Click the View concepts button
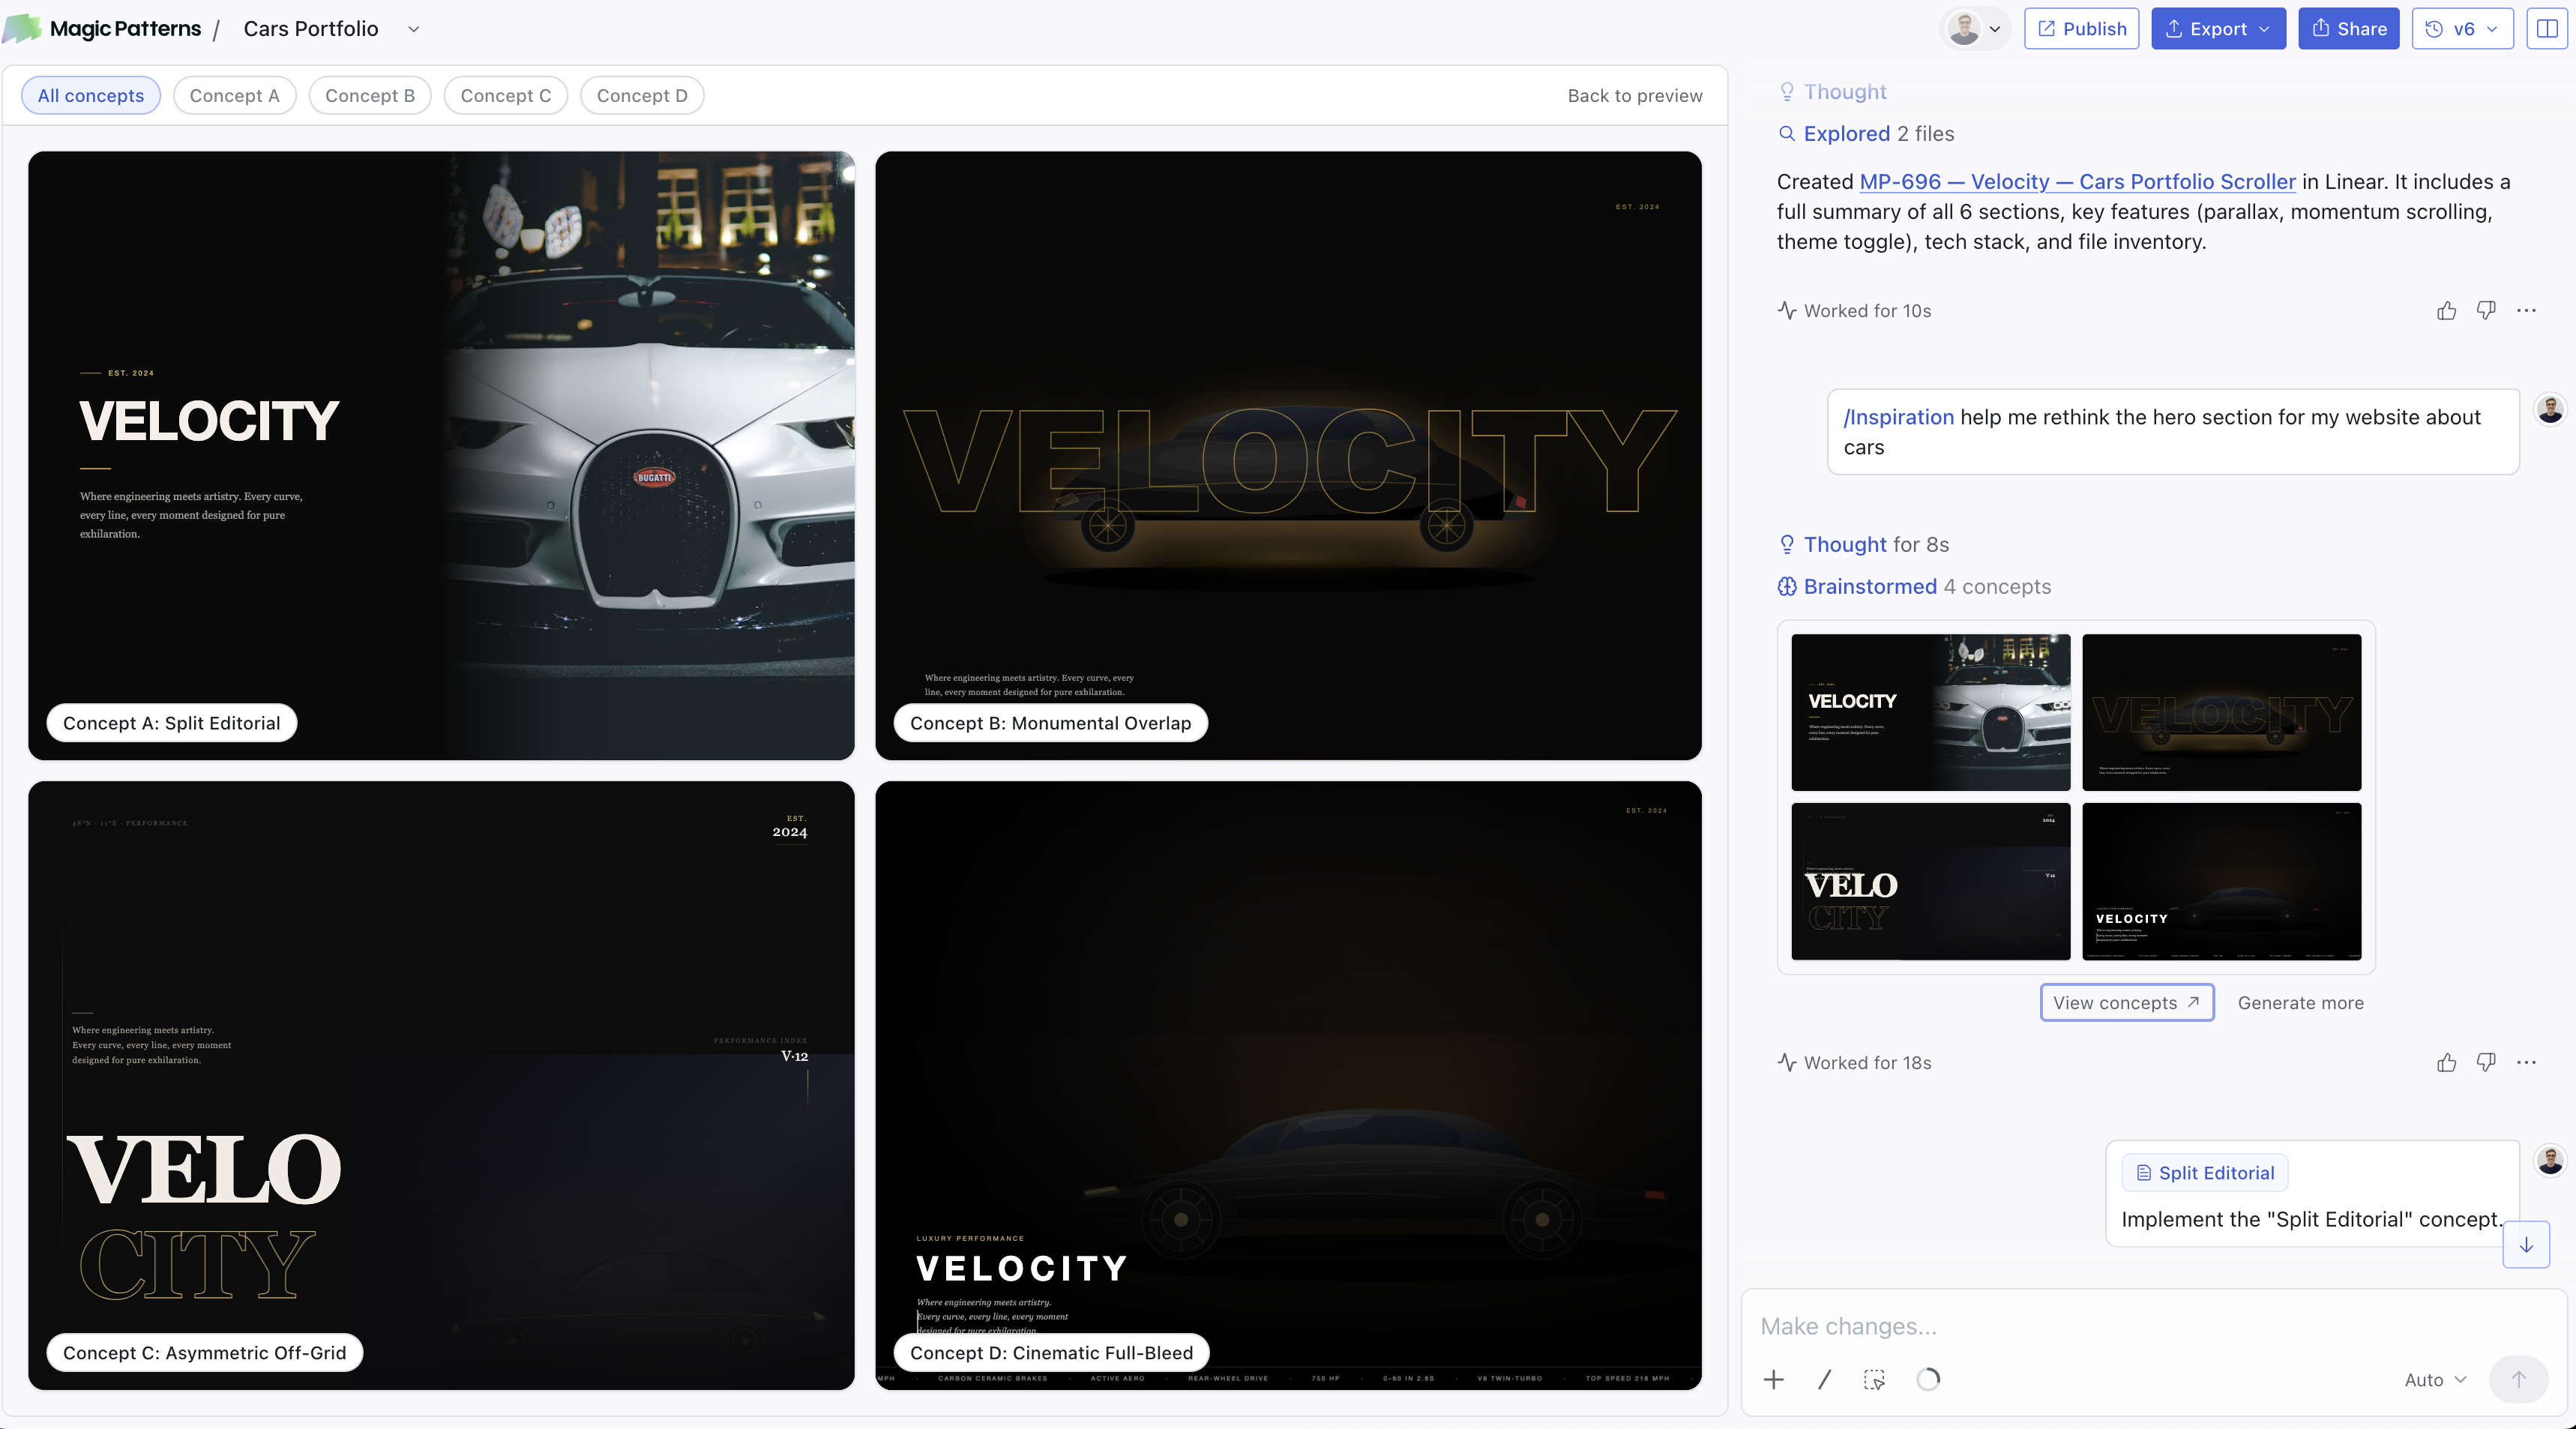This screenshot has width=2576, height=1429. pos(2126,1003)
